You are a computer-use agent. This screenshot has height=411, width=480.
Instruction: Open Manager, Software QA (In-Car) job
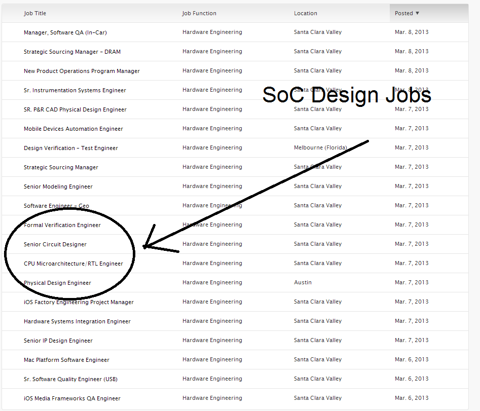tap(65, 32)
